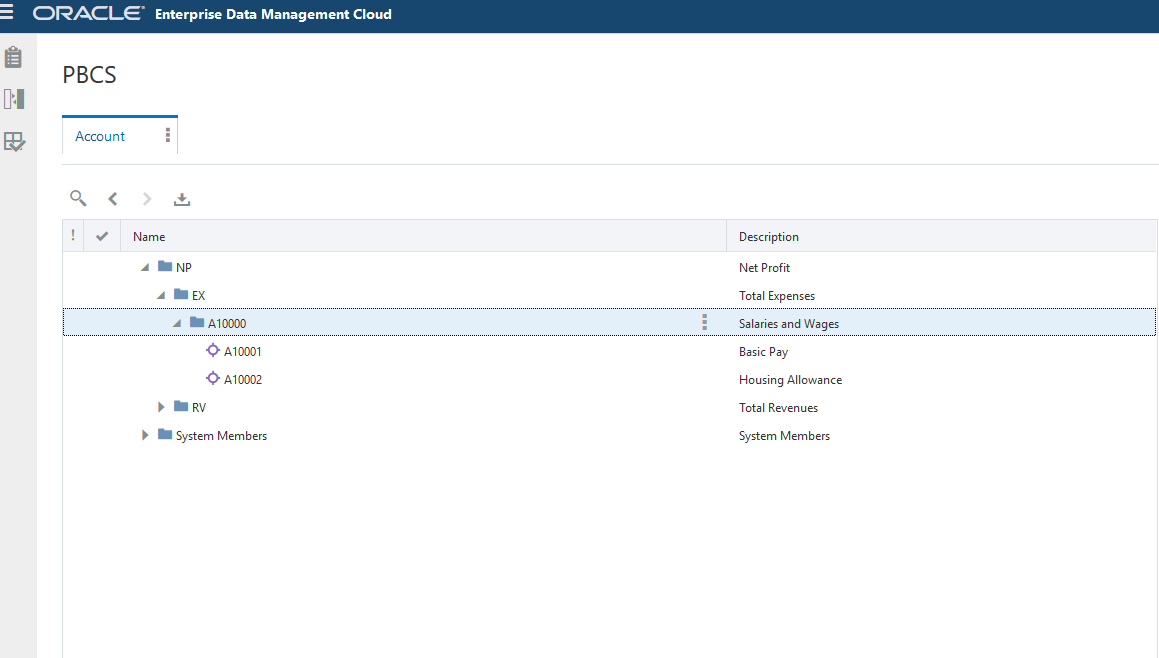Click the Total Revenues description

778,408
